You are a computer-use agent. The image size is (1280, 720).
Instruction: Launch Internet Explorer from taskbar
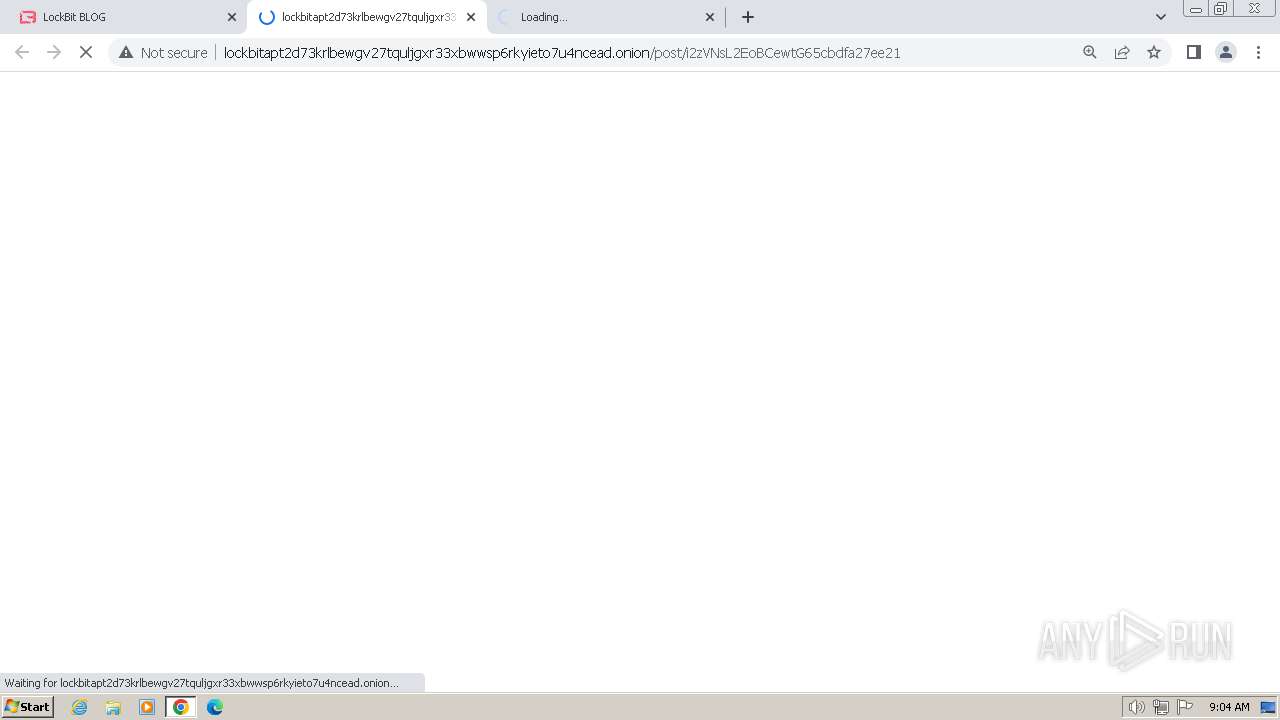click(80, 707)
